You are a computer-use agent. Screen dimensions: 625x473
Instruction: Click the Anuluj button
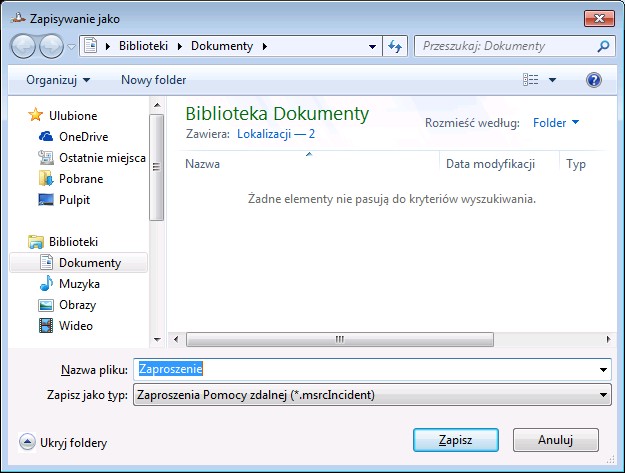coord(555,440)
